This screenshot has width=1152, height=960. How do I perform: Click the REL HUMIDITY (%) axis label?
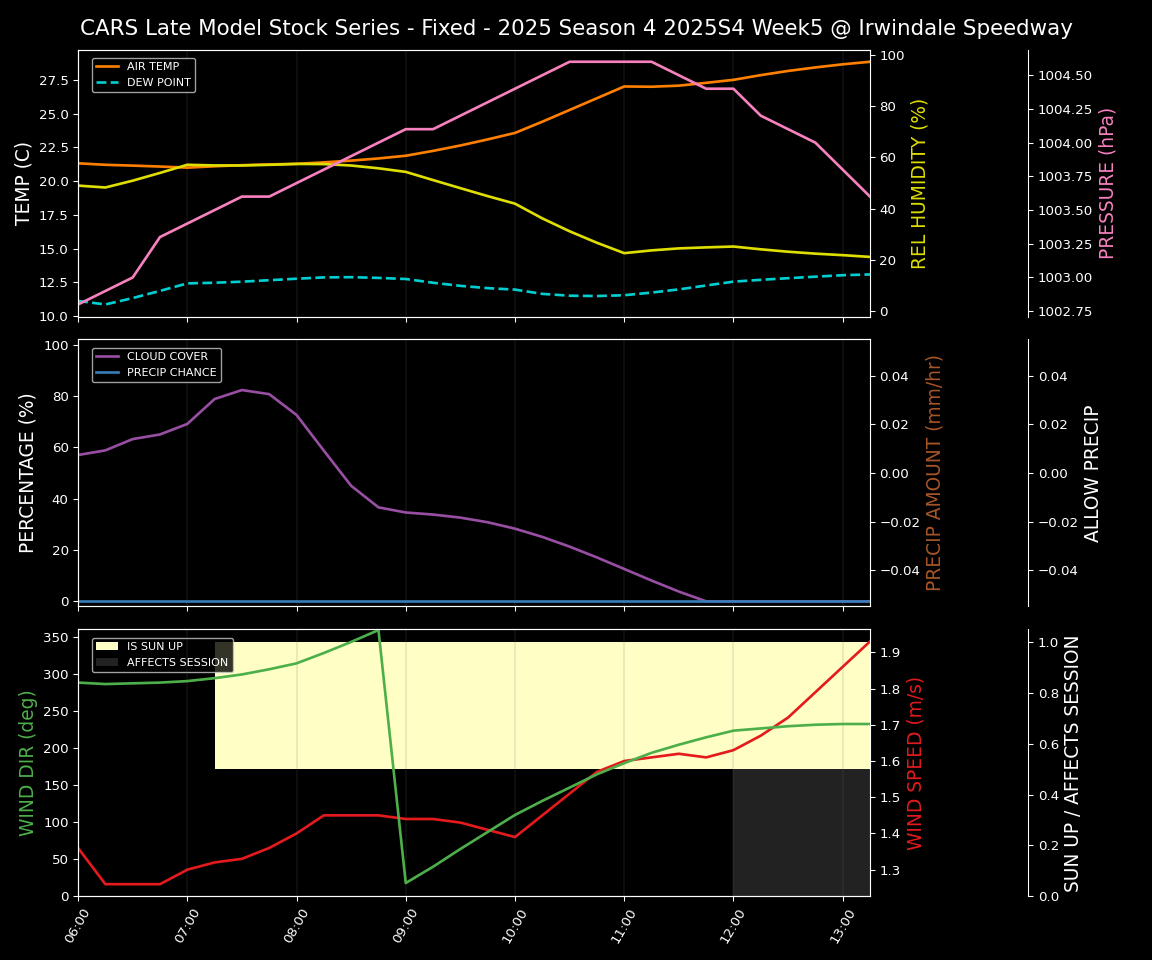920,183
